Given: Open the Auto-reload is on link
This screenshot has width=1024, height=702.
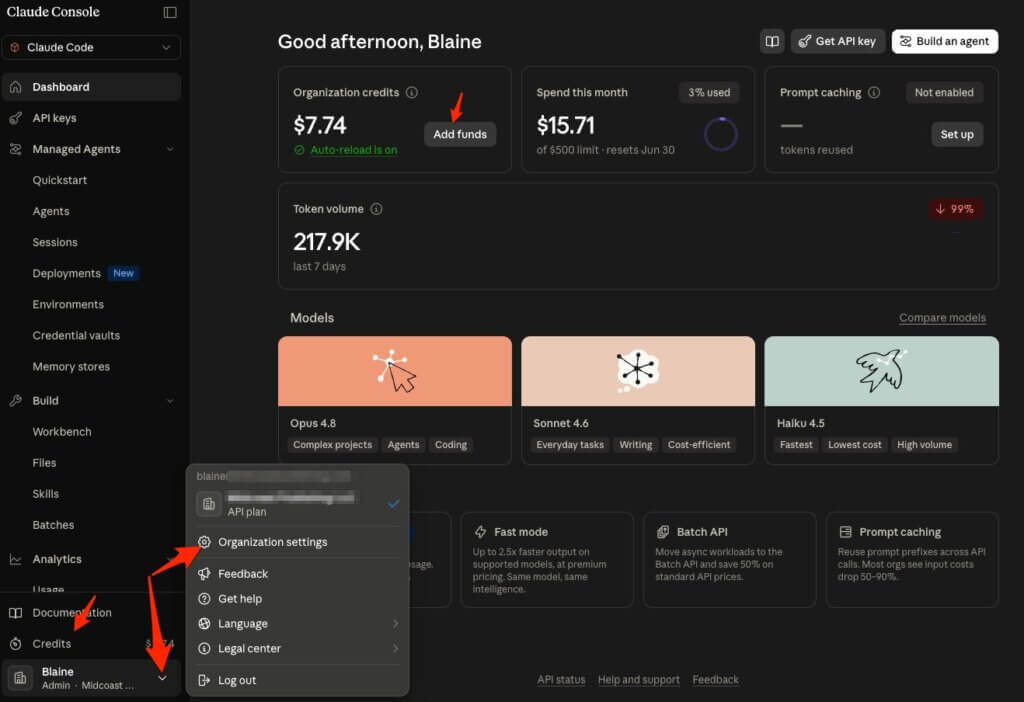Looking at the screenshot, I should [353, 150].
